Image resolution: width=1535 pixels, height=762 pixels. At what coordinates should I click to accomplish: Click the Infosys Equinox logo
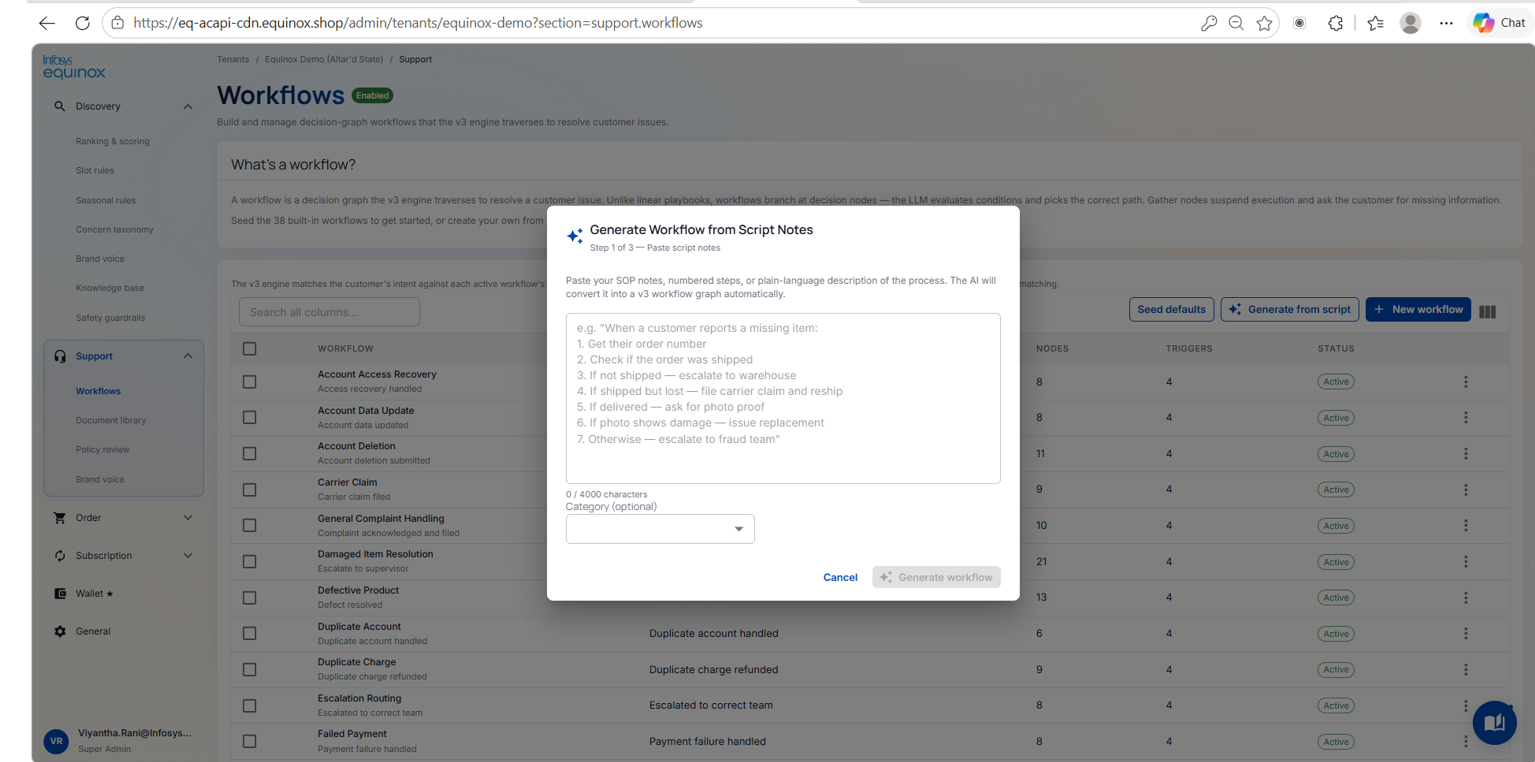pyautogui.click(x=73, y=67)
